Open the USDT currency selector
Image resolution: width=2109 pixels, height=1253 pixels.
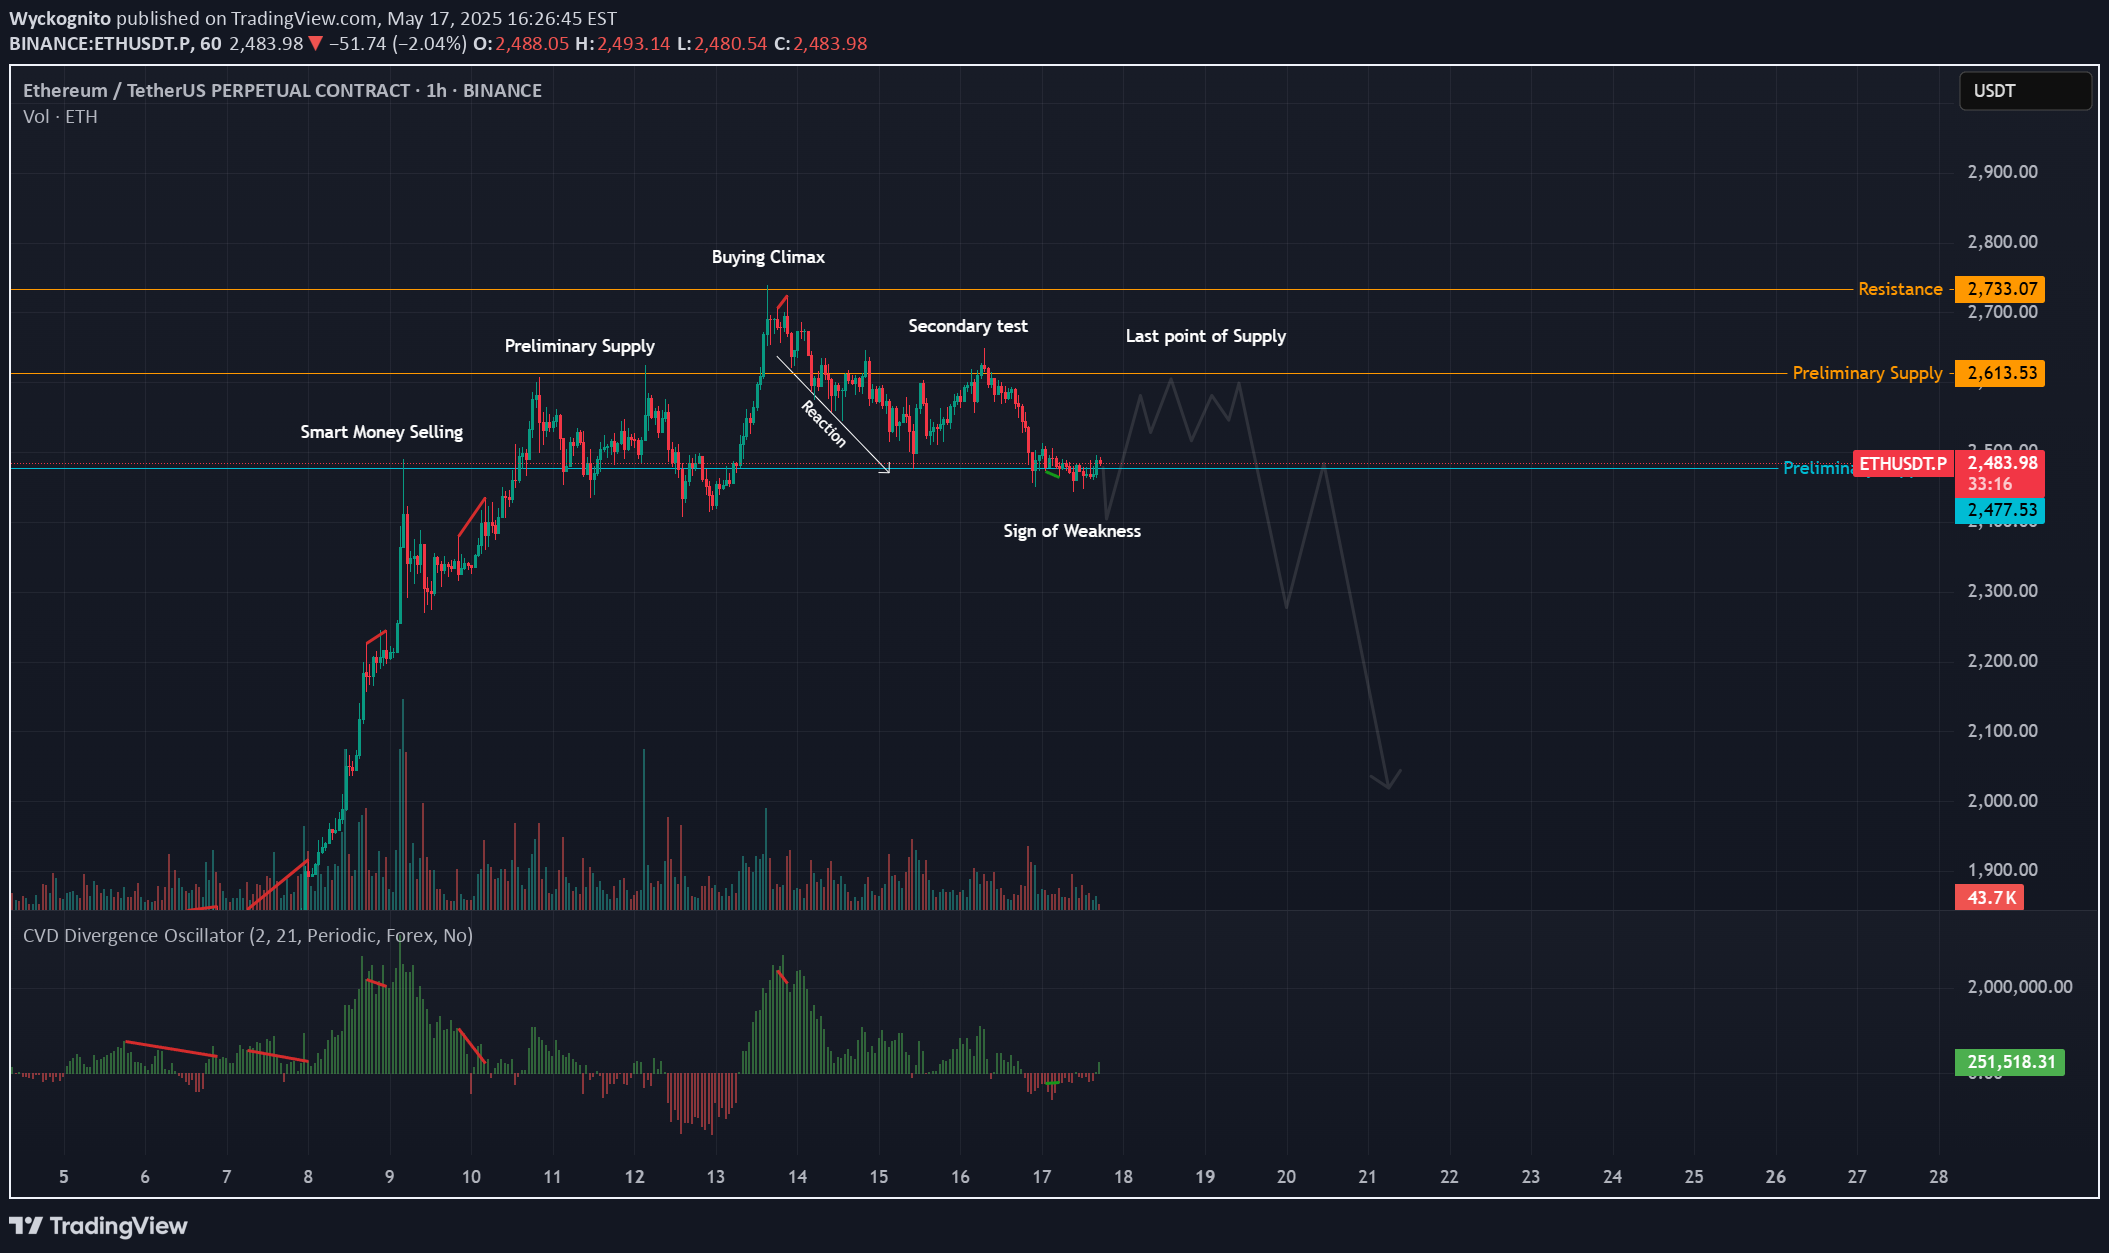(x=2024, y=91)
